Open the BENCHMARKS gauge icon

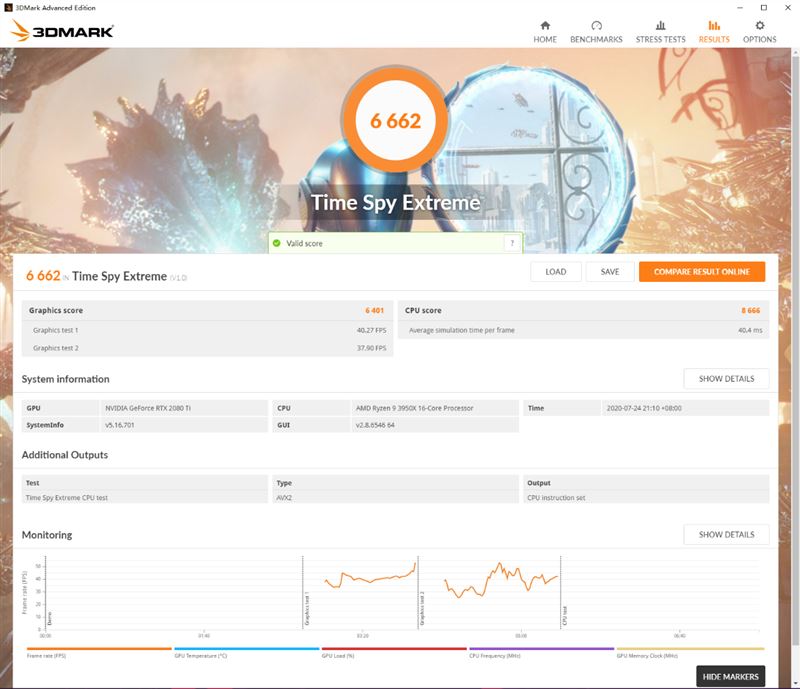(x=596, y=26)
